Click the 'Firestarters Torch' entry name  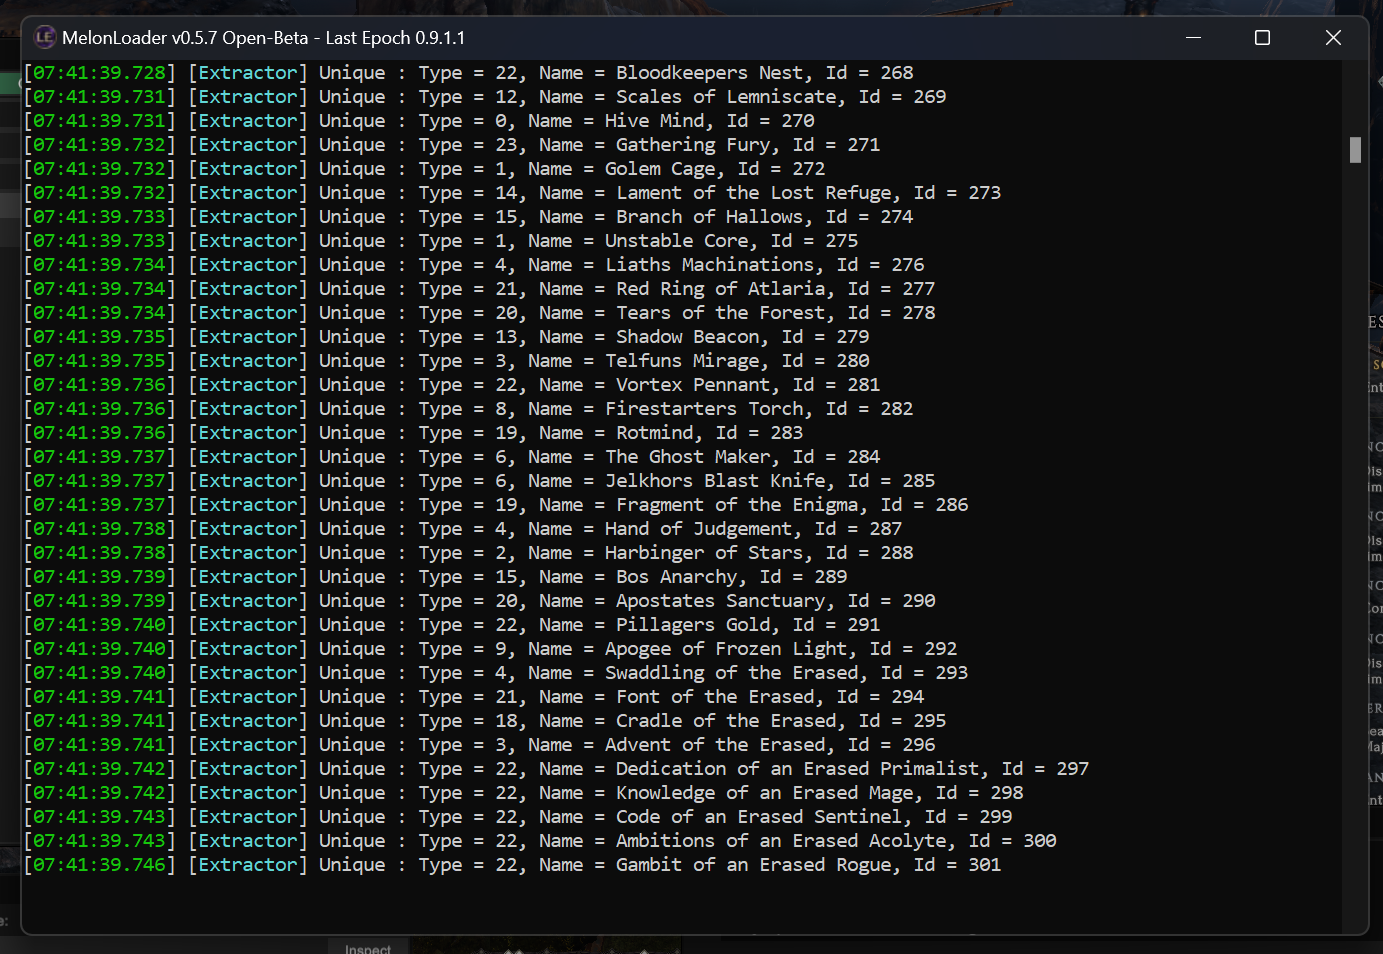click(704, 409)
